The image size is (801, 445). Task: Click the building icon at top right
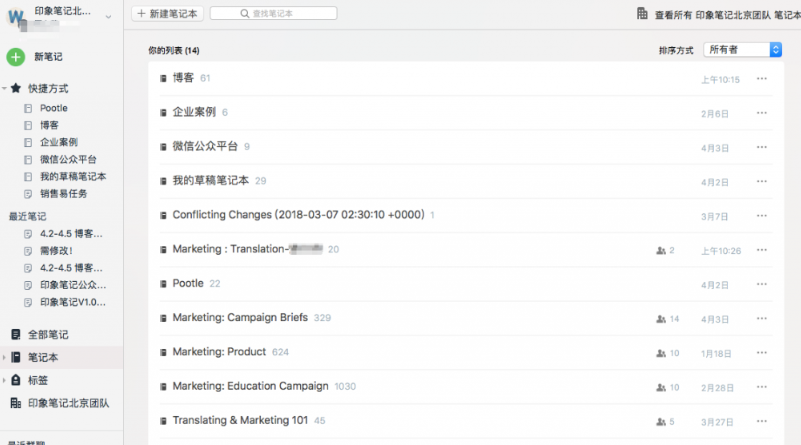point(642,13)
